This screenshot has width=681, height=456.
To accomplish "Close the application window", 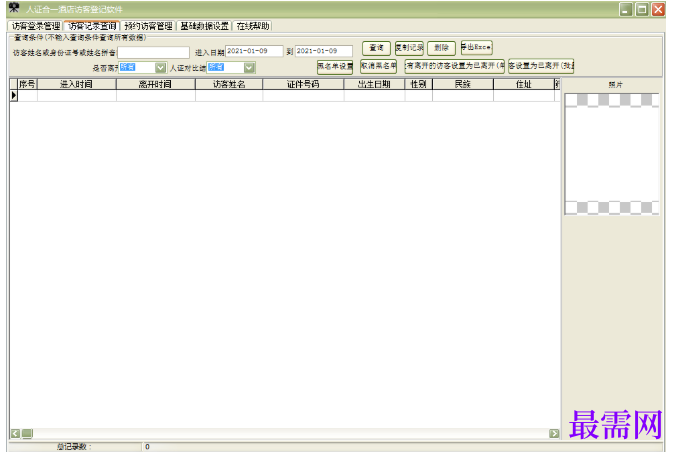I will 658,10.
